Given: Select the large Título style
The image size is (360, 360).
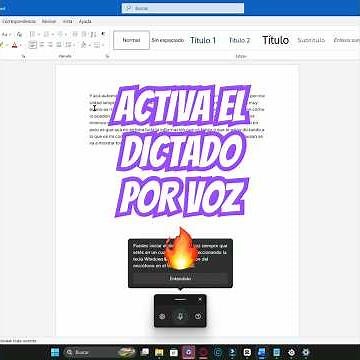Looking at the screenshot, I should [x=275, y=40].
